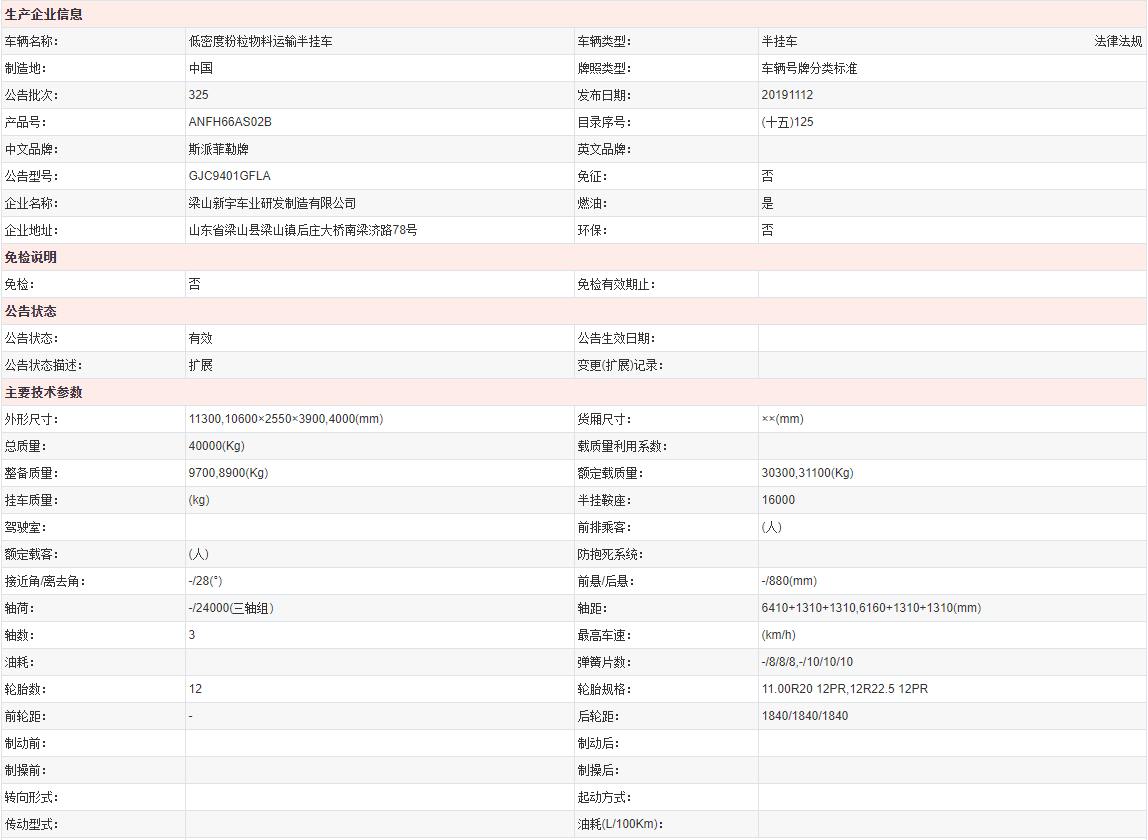This screenshot has width=1148, height=840.
Task: Select the company name 梁山新宇车业研发制造有限公司
Action: [272, 204]
